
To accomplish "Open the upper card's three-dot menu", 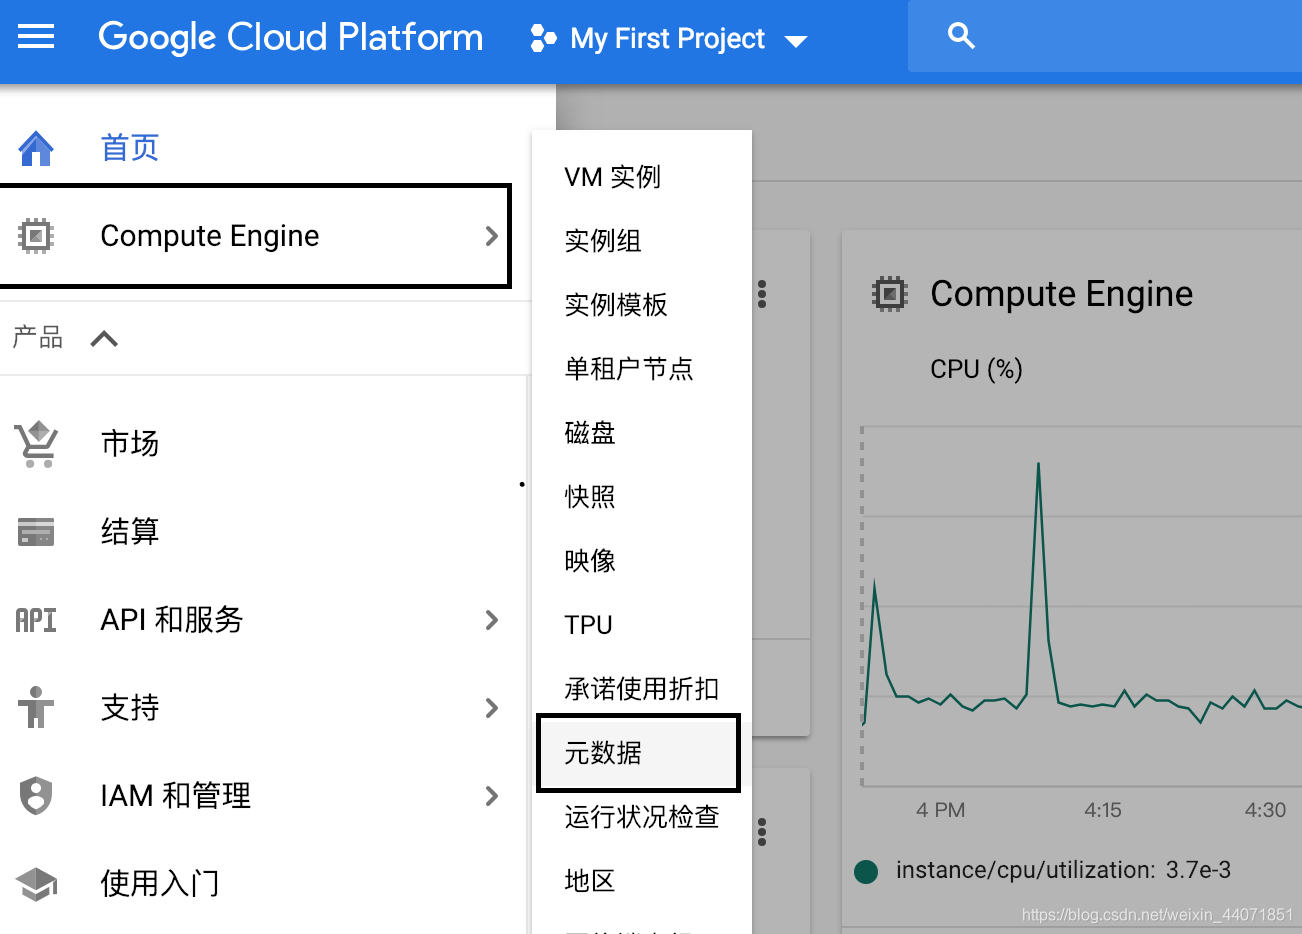I will coord(762,294).
